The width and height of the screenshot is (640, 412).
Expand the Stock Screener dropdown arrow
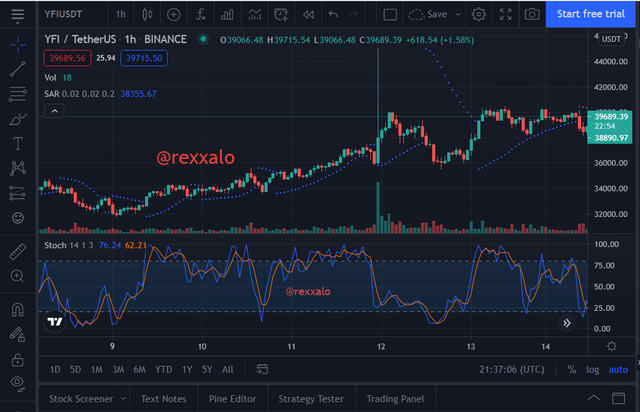coord(123,399)
